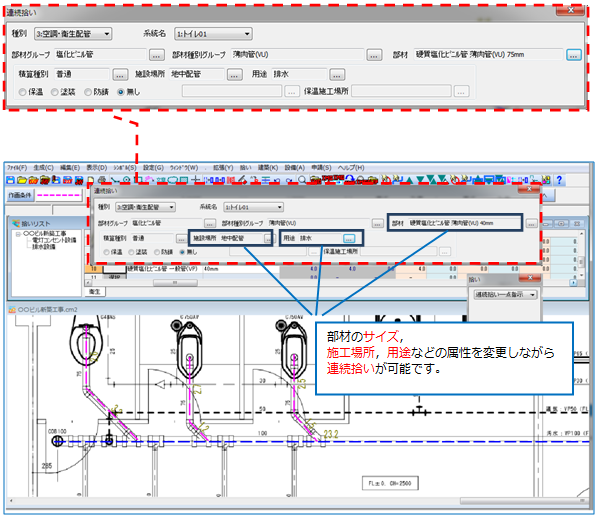Click the blue horizontal lines list toolbar icon
The image size is (595, 517).
266,180
